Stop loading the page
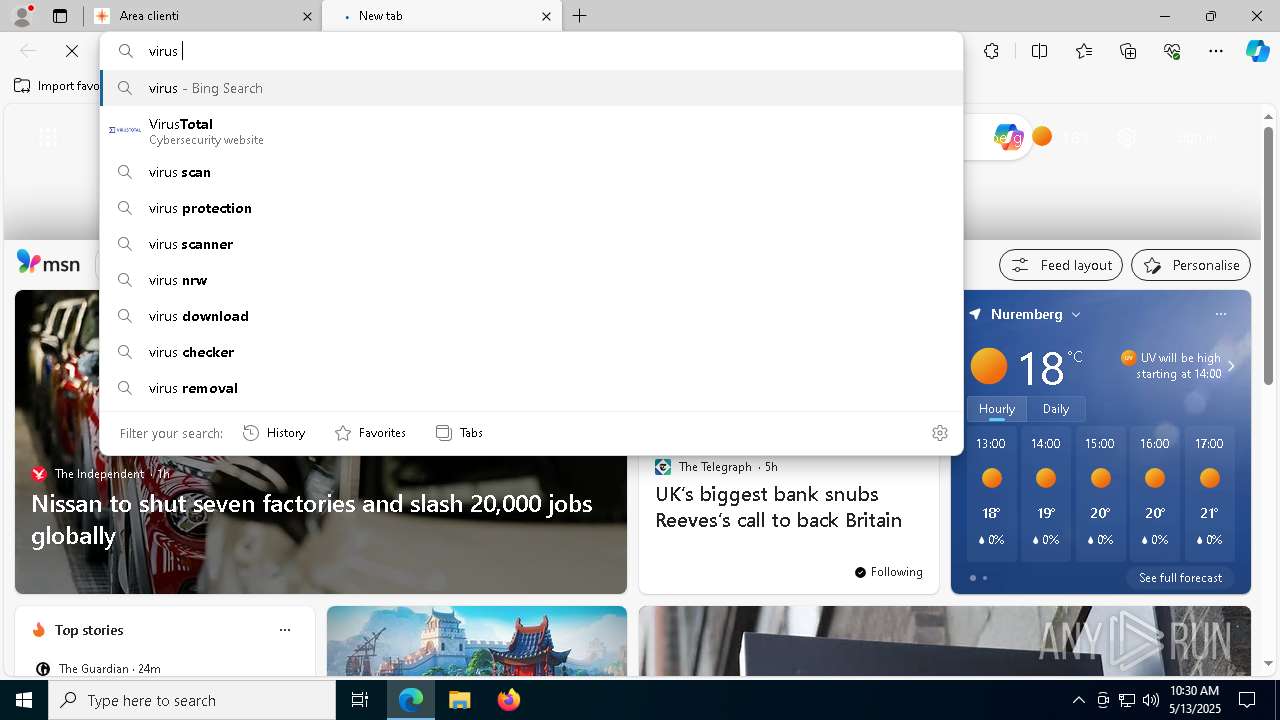The height and width of the screenshot is (720, 1280). point(72,51)
